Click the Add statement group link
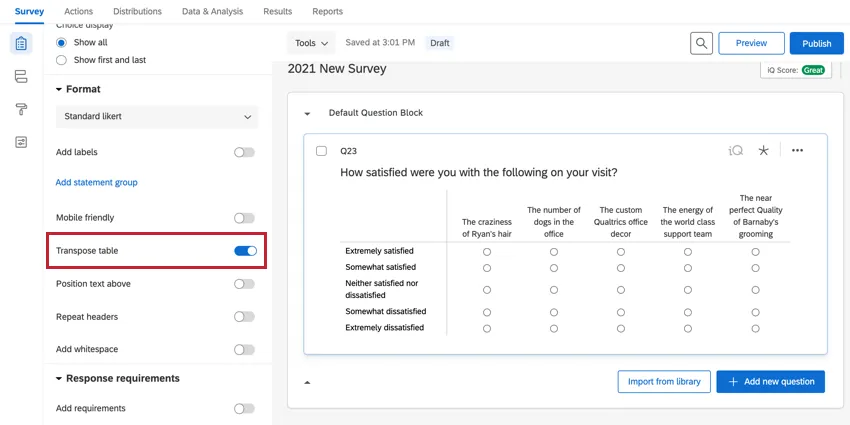This screenshot has width=850, height=425. (x=96, y=183)
